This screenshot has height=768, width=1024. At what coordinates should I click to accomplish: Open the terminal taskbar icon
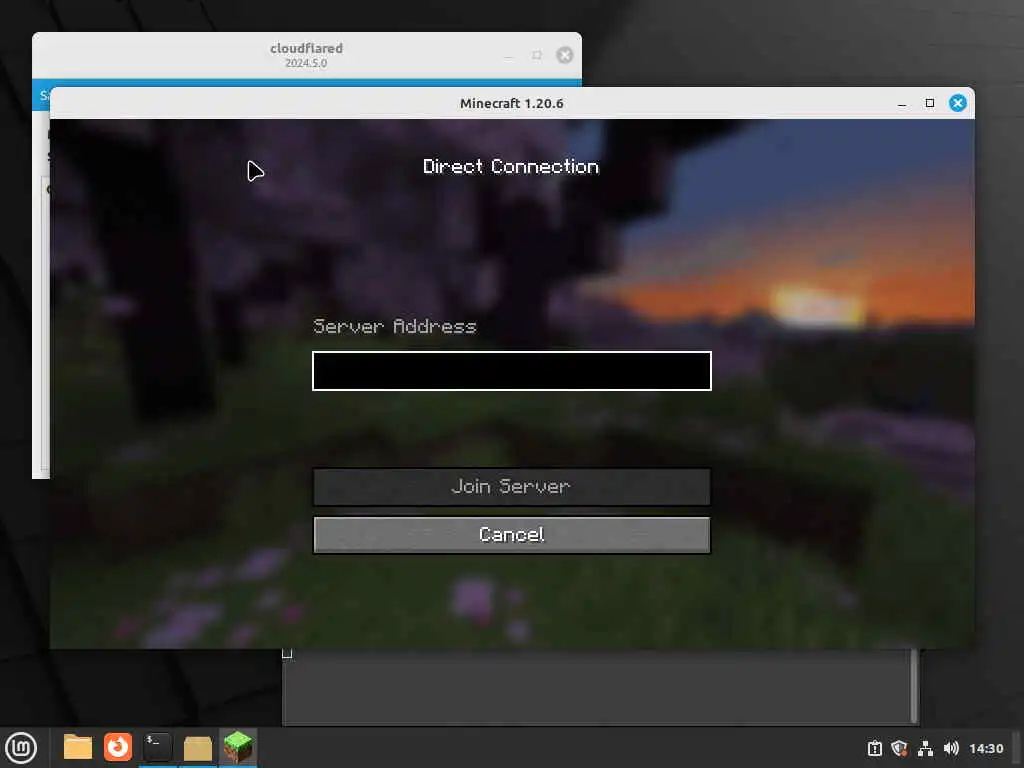pyautogui.click(x=157, y=747)
